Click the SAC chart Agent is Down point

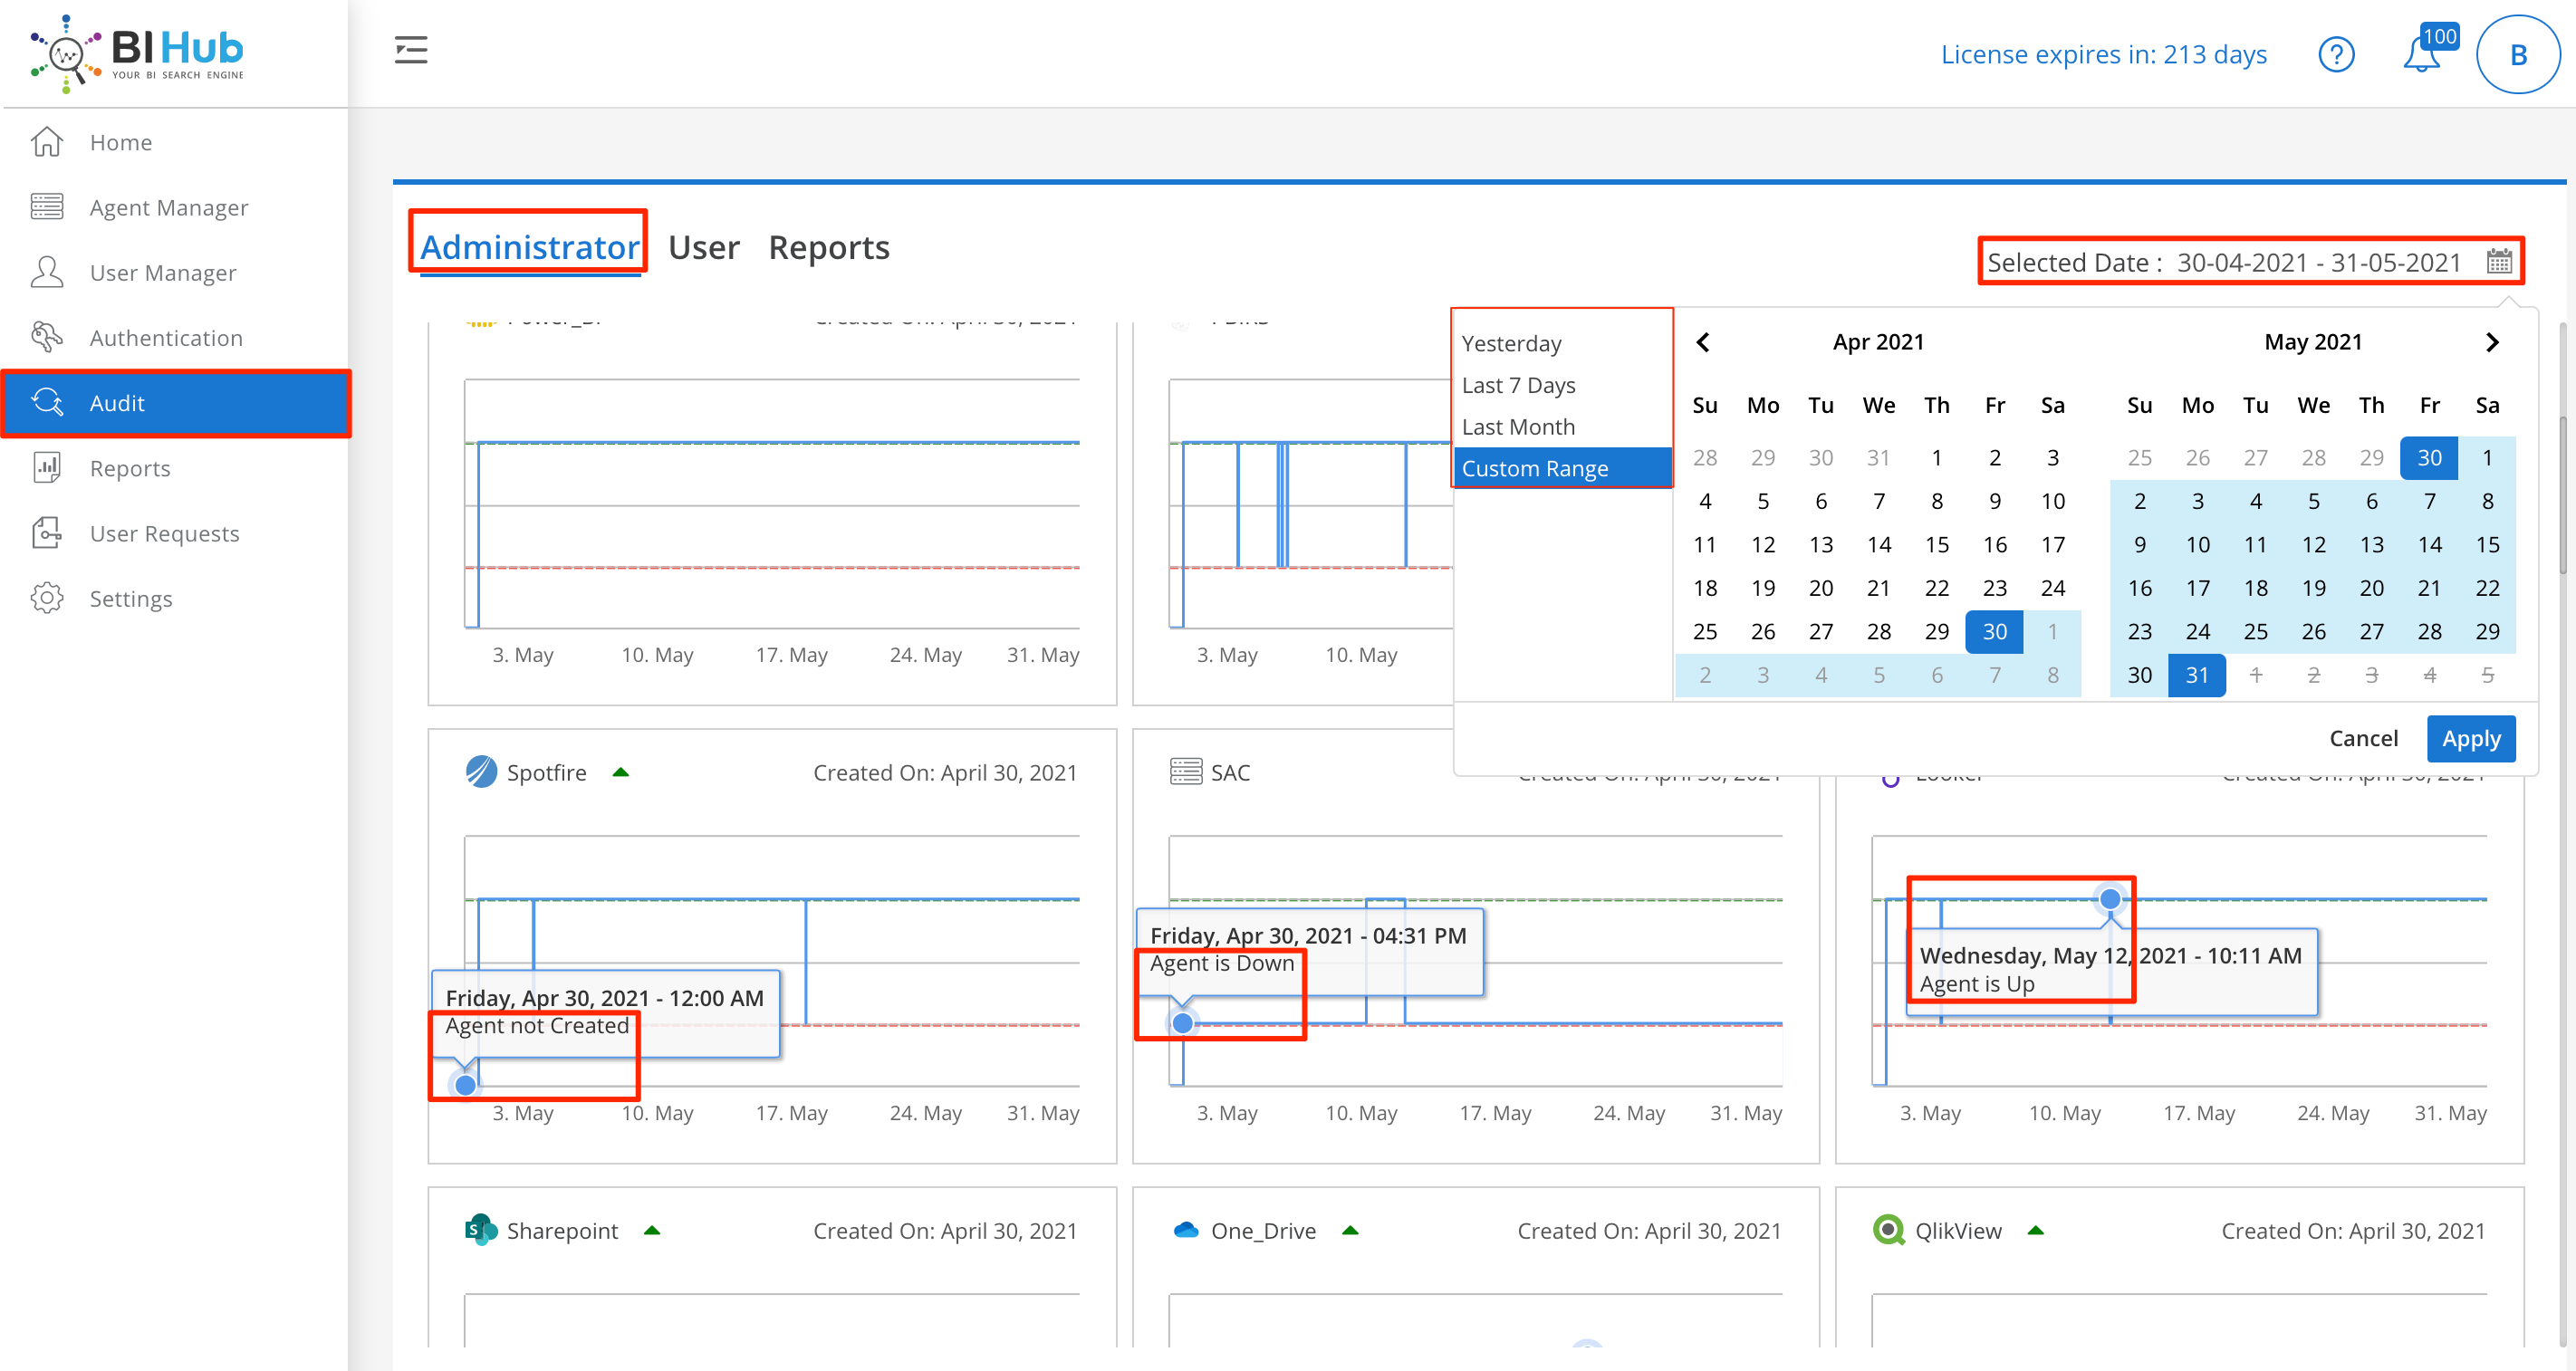(1182, 1023)
